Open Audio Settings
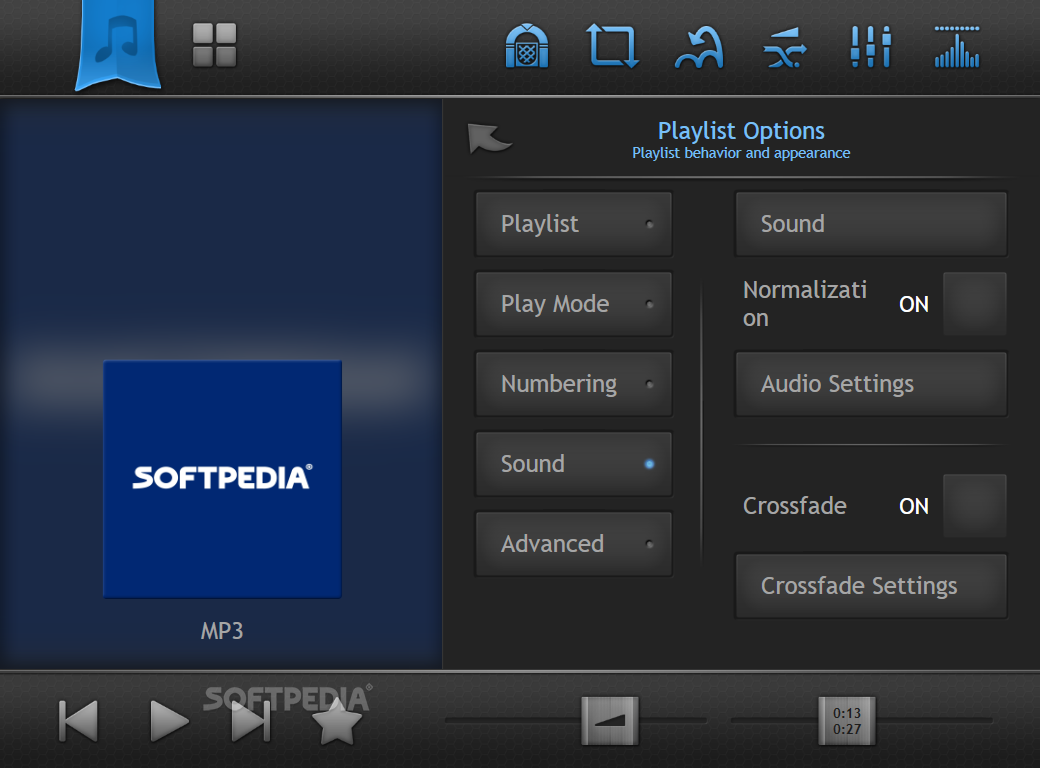The width and height of the screenshot is (1040, 768). pyautogui.click(x=871, y=384)
